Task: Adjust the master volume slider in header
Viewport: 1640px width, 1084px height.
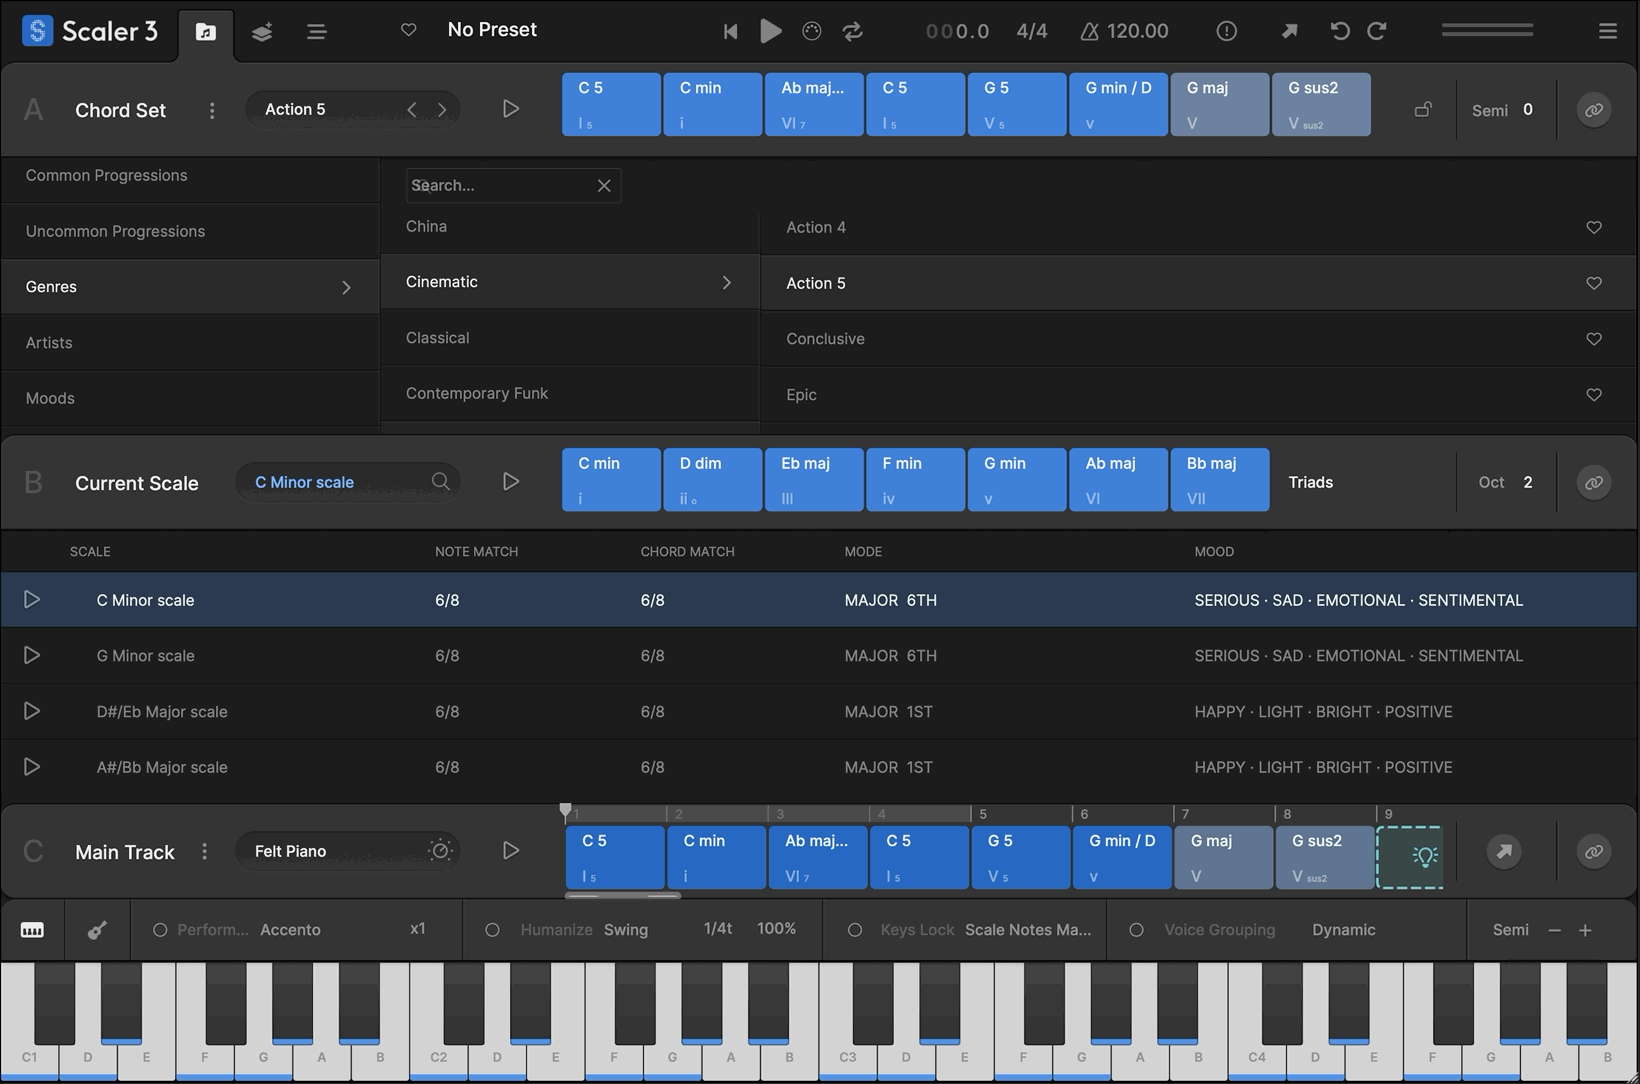Action: 1487,31
